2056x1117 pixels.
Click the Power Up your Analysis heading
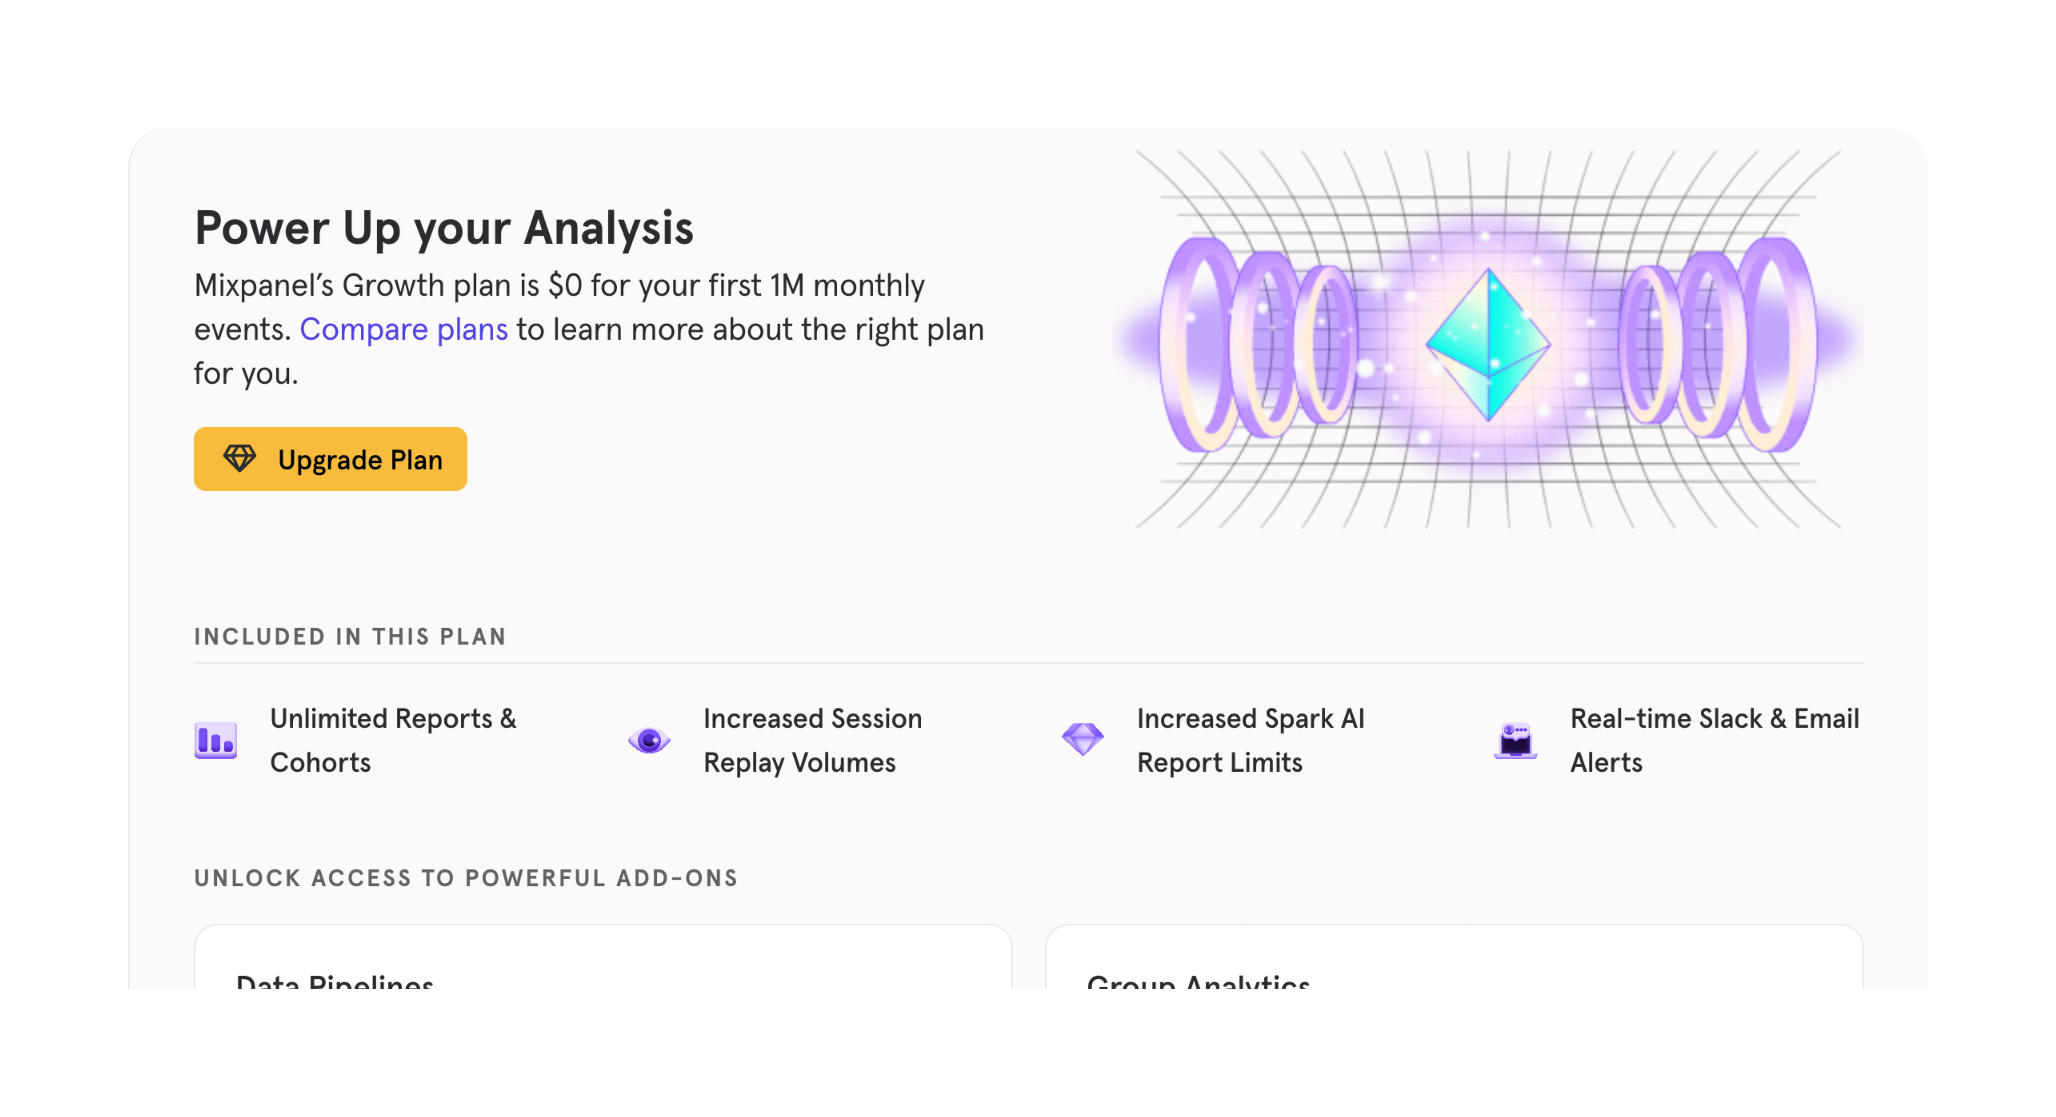pyautogui.click(x=444, y=228)
